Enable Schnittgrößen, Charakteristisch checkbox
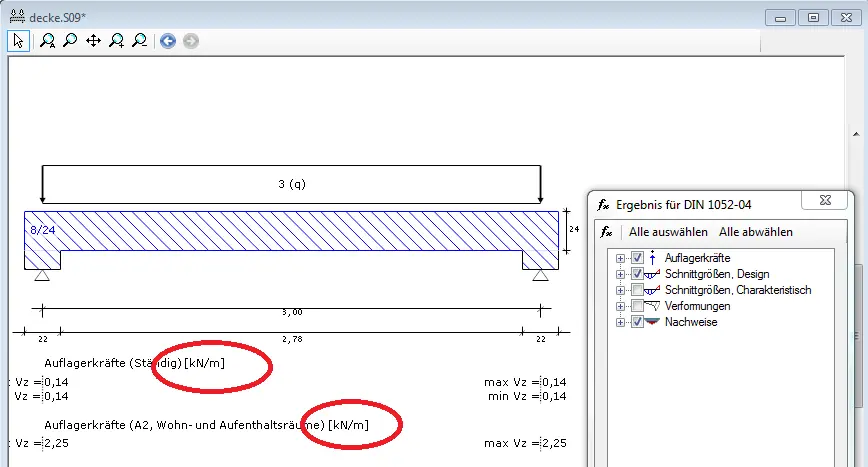Screen dimensions: 868x467 pos(637,290)
